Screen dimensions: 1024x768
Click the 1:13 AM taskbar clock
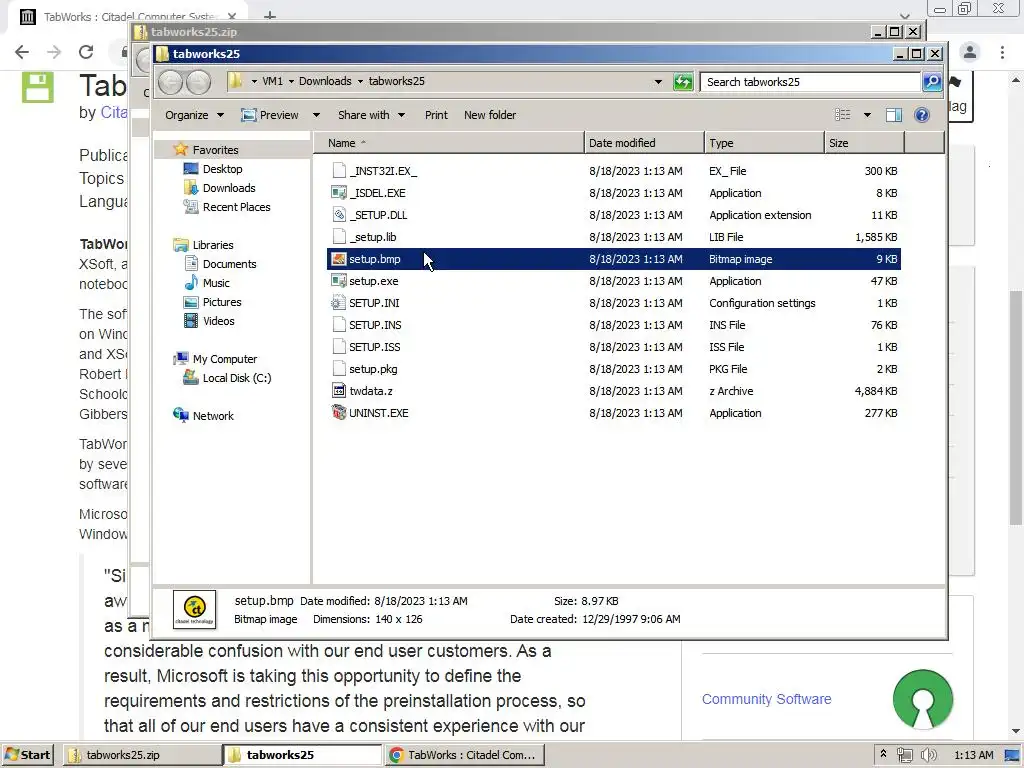coord(973,755)
